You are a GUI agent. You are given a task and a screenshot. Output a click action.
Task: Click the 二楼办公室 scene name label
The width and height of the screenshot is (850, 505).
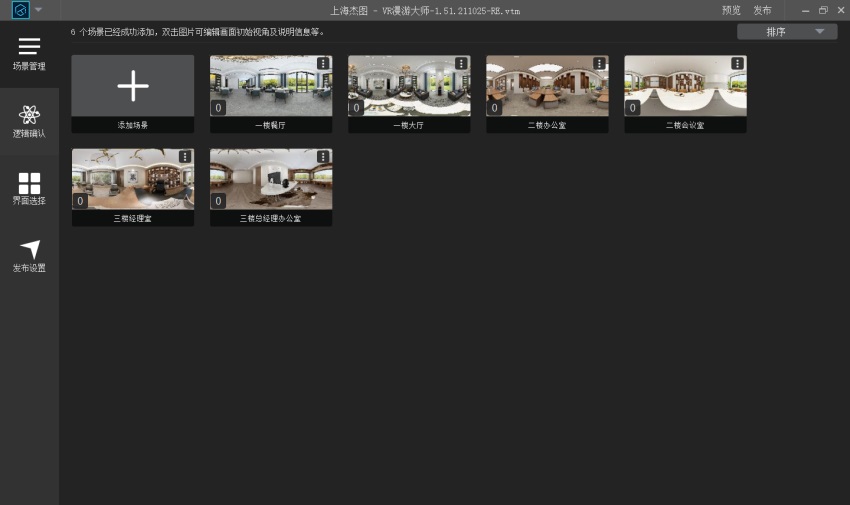547,125
